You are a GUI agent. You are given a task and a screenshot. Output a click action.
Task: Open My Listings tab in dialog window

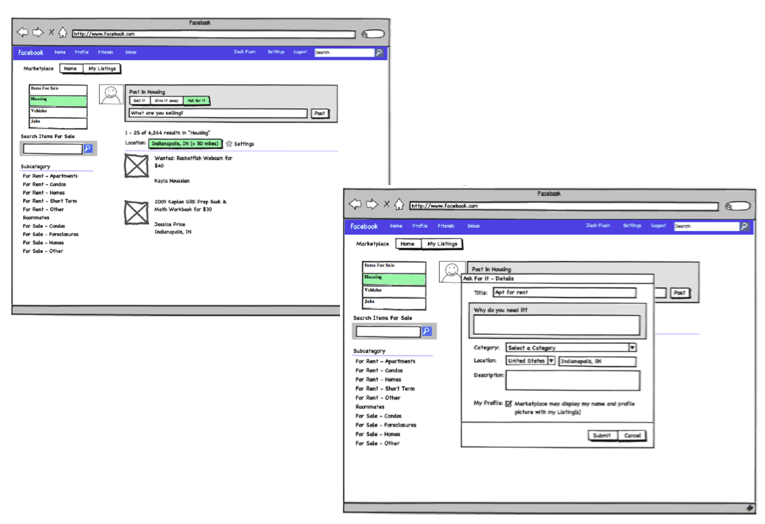(442, 243)
